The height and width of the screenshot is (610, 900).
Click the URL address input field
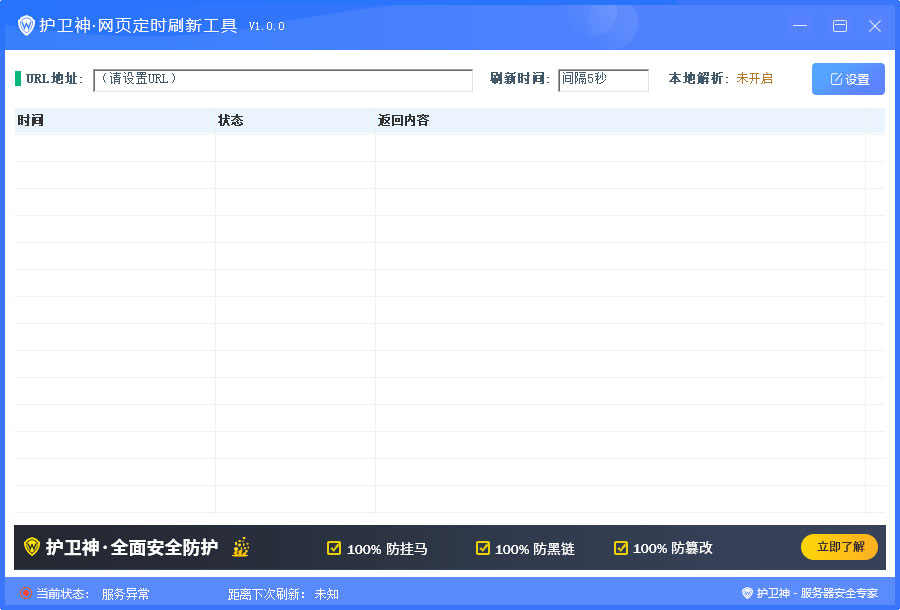click(x=283, y=80)
